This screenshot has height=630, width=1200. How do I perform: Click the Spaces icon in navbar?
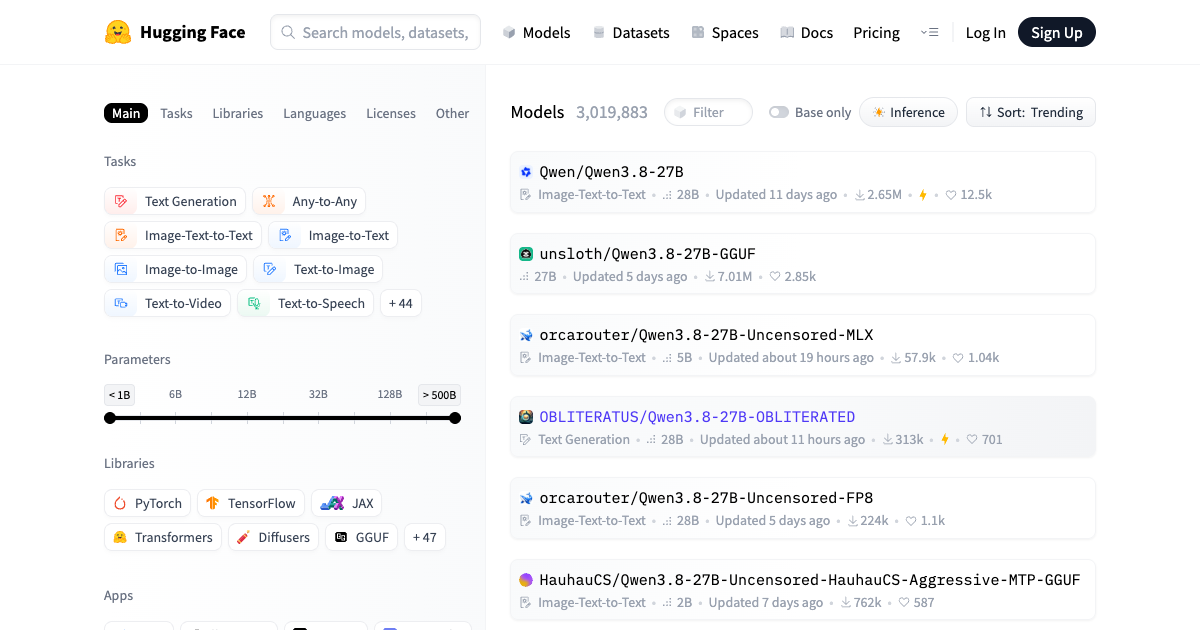(698, 32)
